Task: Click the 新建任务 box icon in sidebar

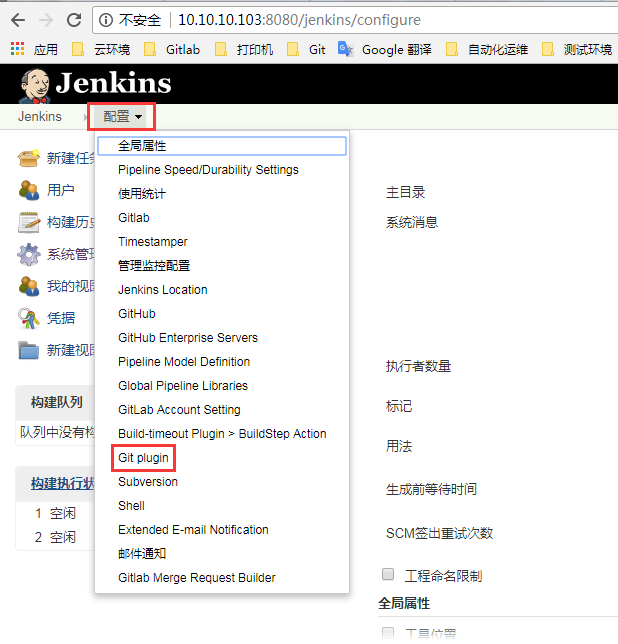Action: point(29,158)
